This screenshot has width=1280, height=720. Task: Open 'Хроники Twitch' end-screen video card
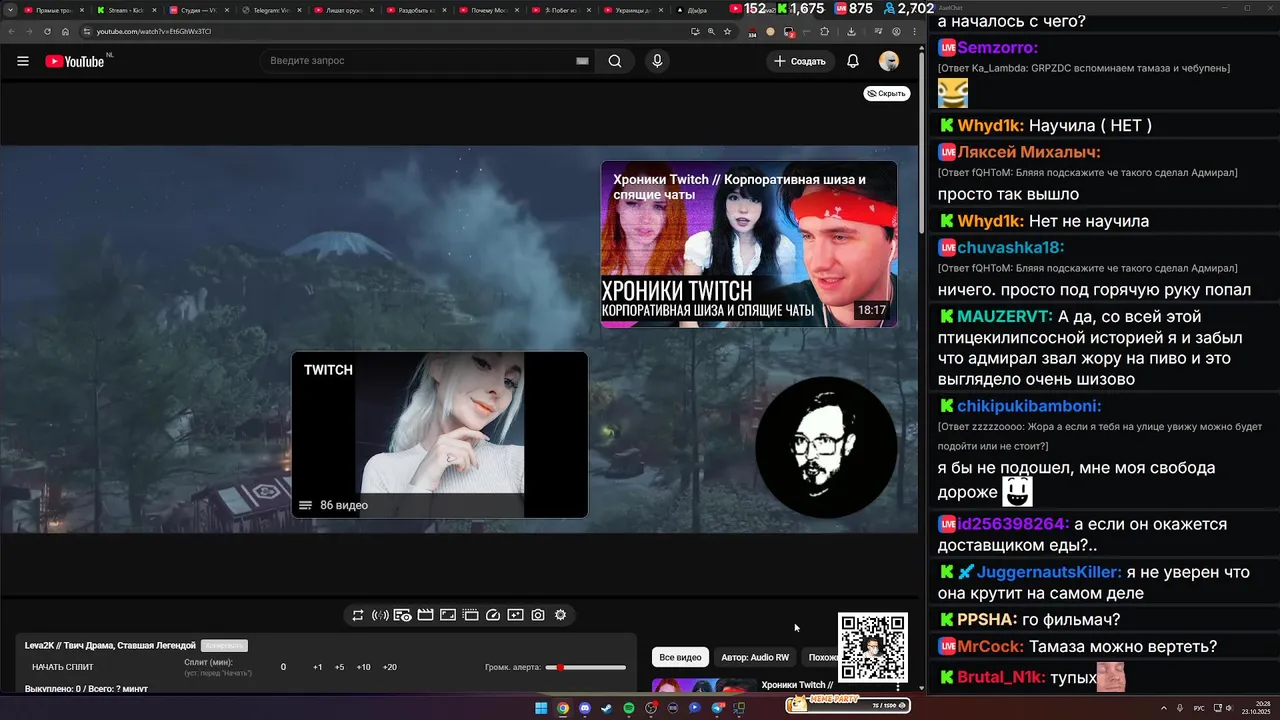749,244
